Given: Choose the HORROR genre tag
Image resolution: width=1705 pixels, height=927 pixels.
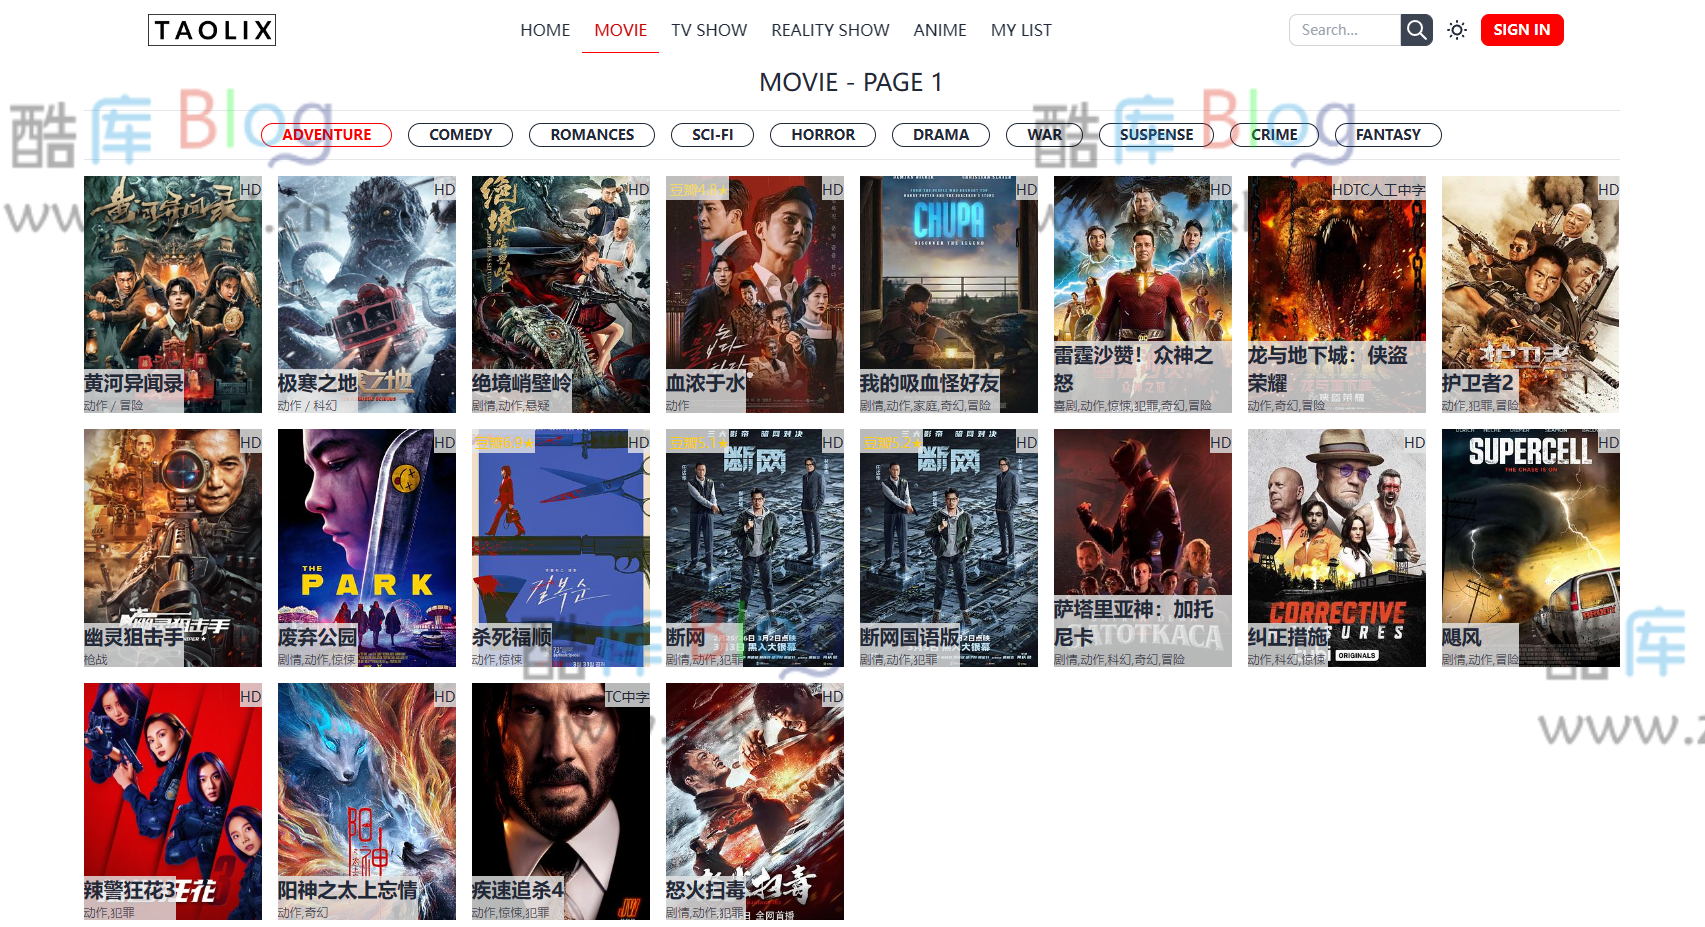Looking at the screenshot, I should point(822,135).
